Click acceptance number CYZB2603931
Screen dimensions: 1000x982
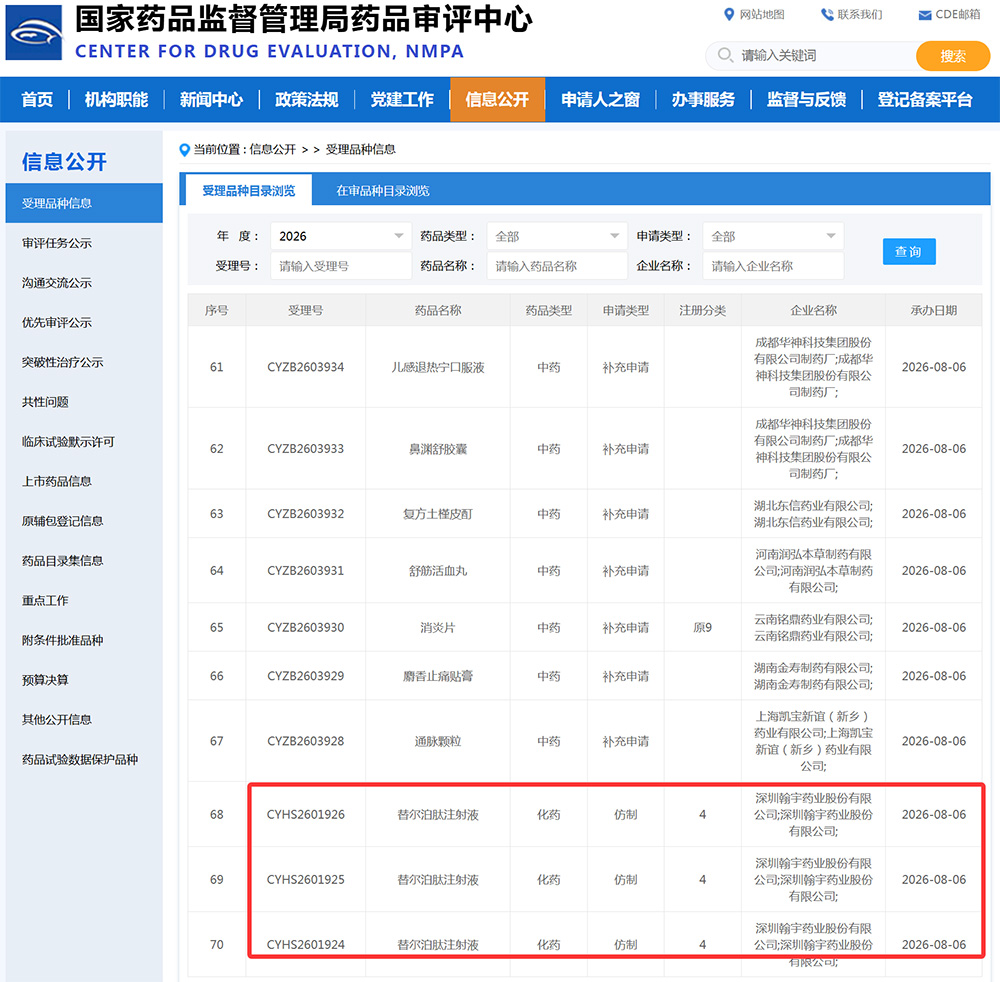pyautogui.click(x=305, y=570)
